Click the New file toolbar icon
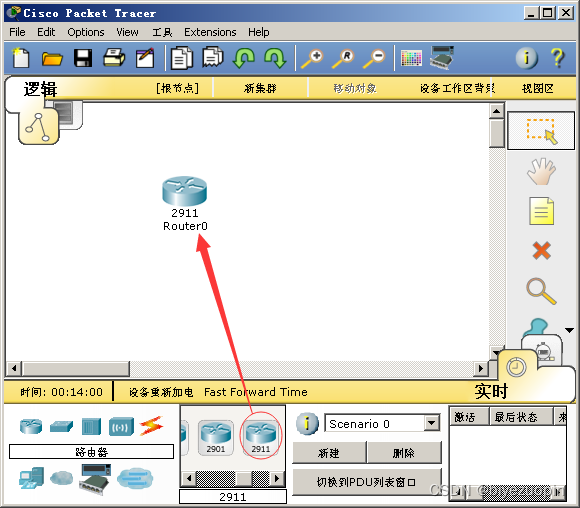 [21, 58]
